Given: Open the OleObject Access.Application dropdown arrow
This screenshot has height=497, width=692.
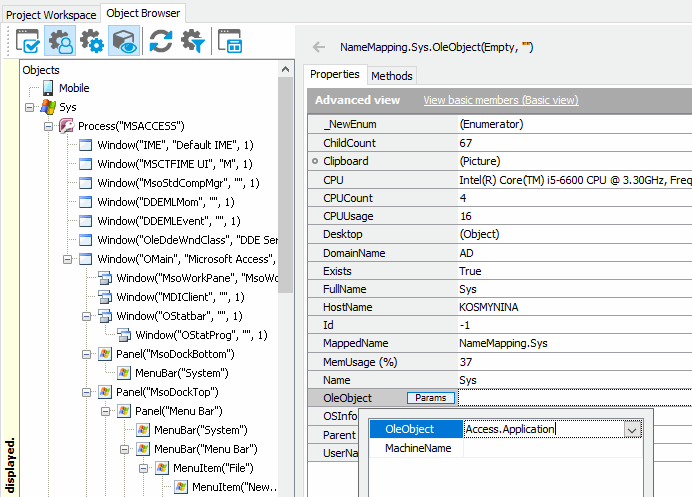Looking at the screenshot, I should [631, 429].
